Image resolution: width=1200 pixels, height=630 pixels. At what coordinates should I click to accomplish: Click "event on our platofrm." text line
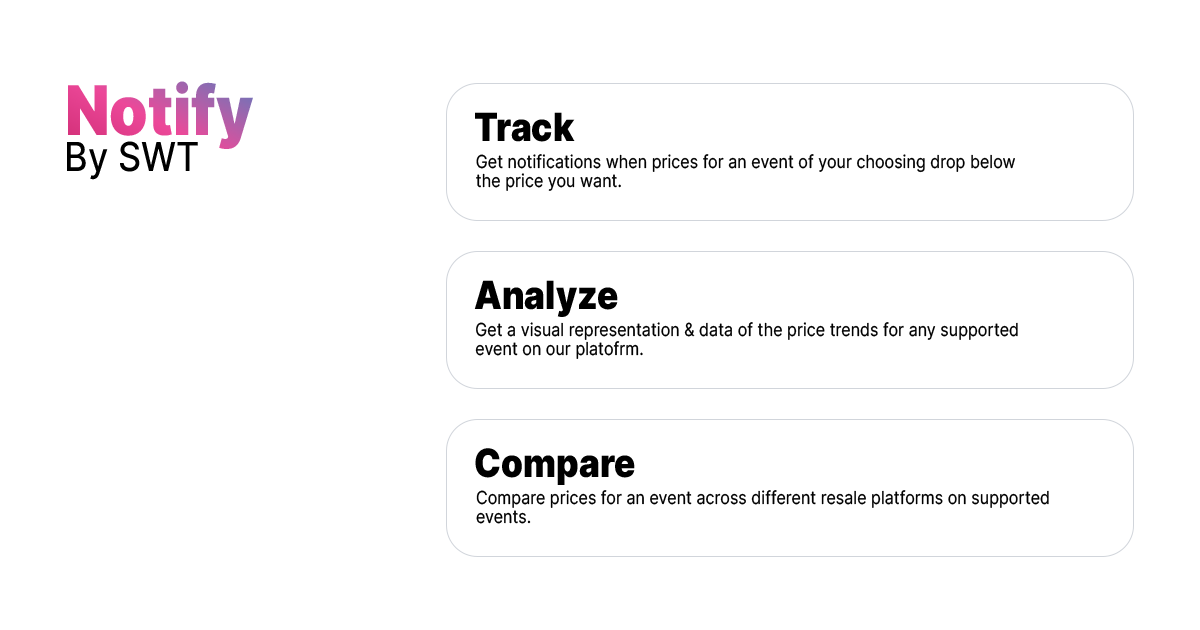pos(558,349)
